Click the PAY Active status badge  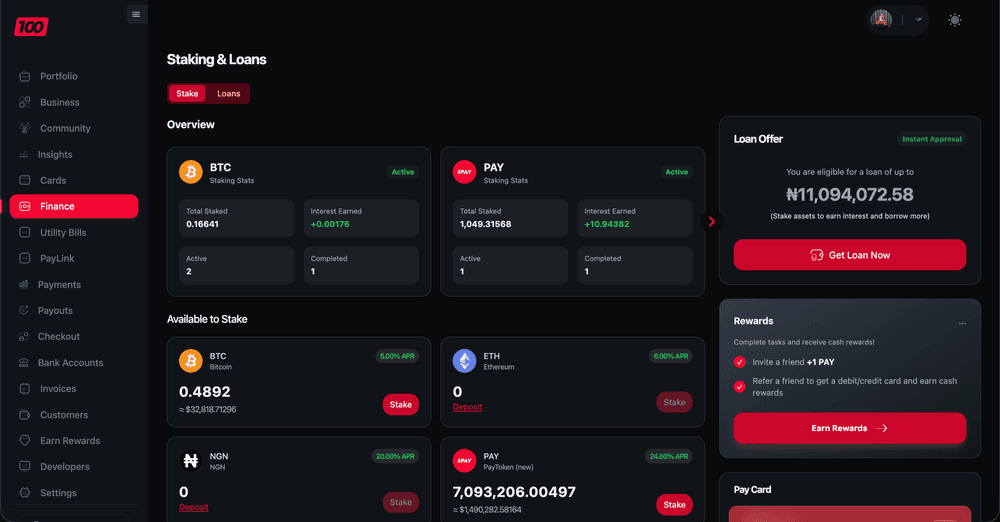676,172
